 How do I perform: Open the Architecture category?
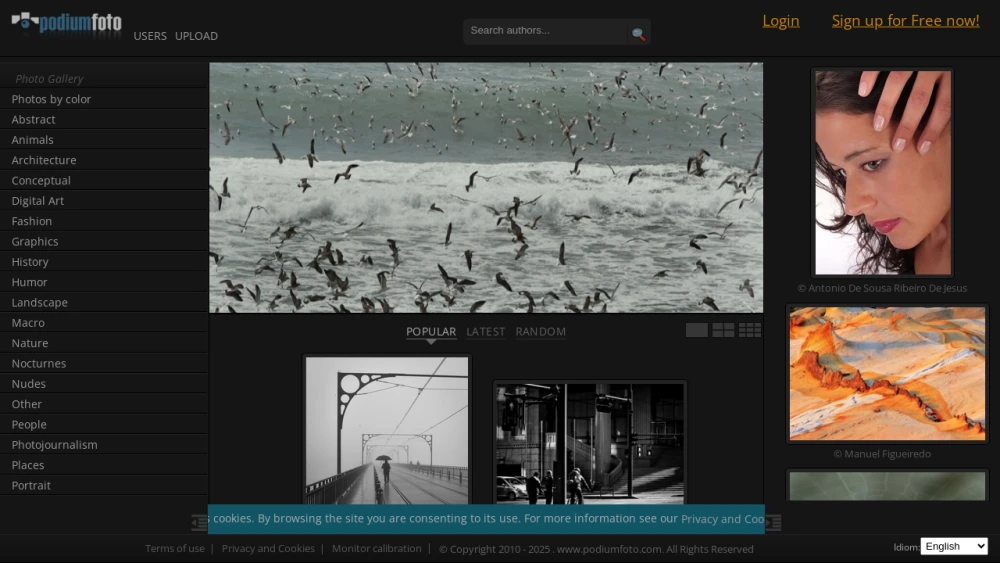click(104, 161)
